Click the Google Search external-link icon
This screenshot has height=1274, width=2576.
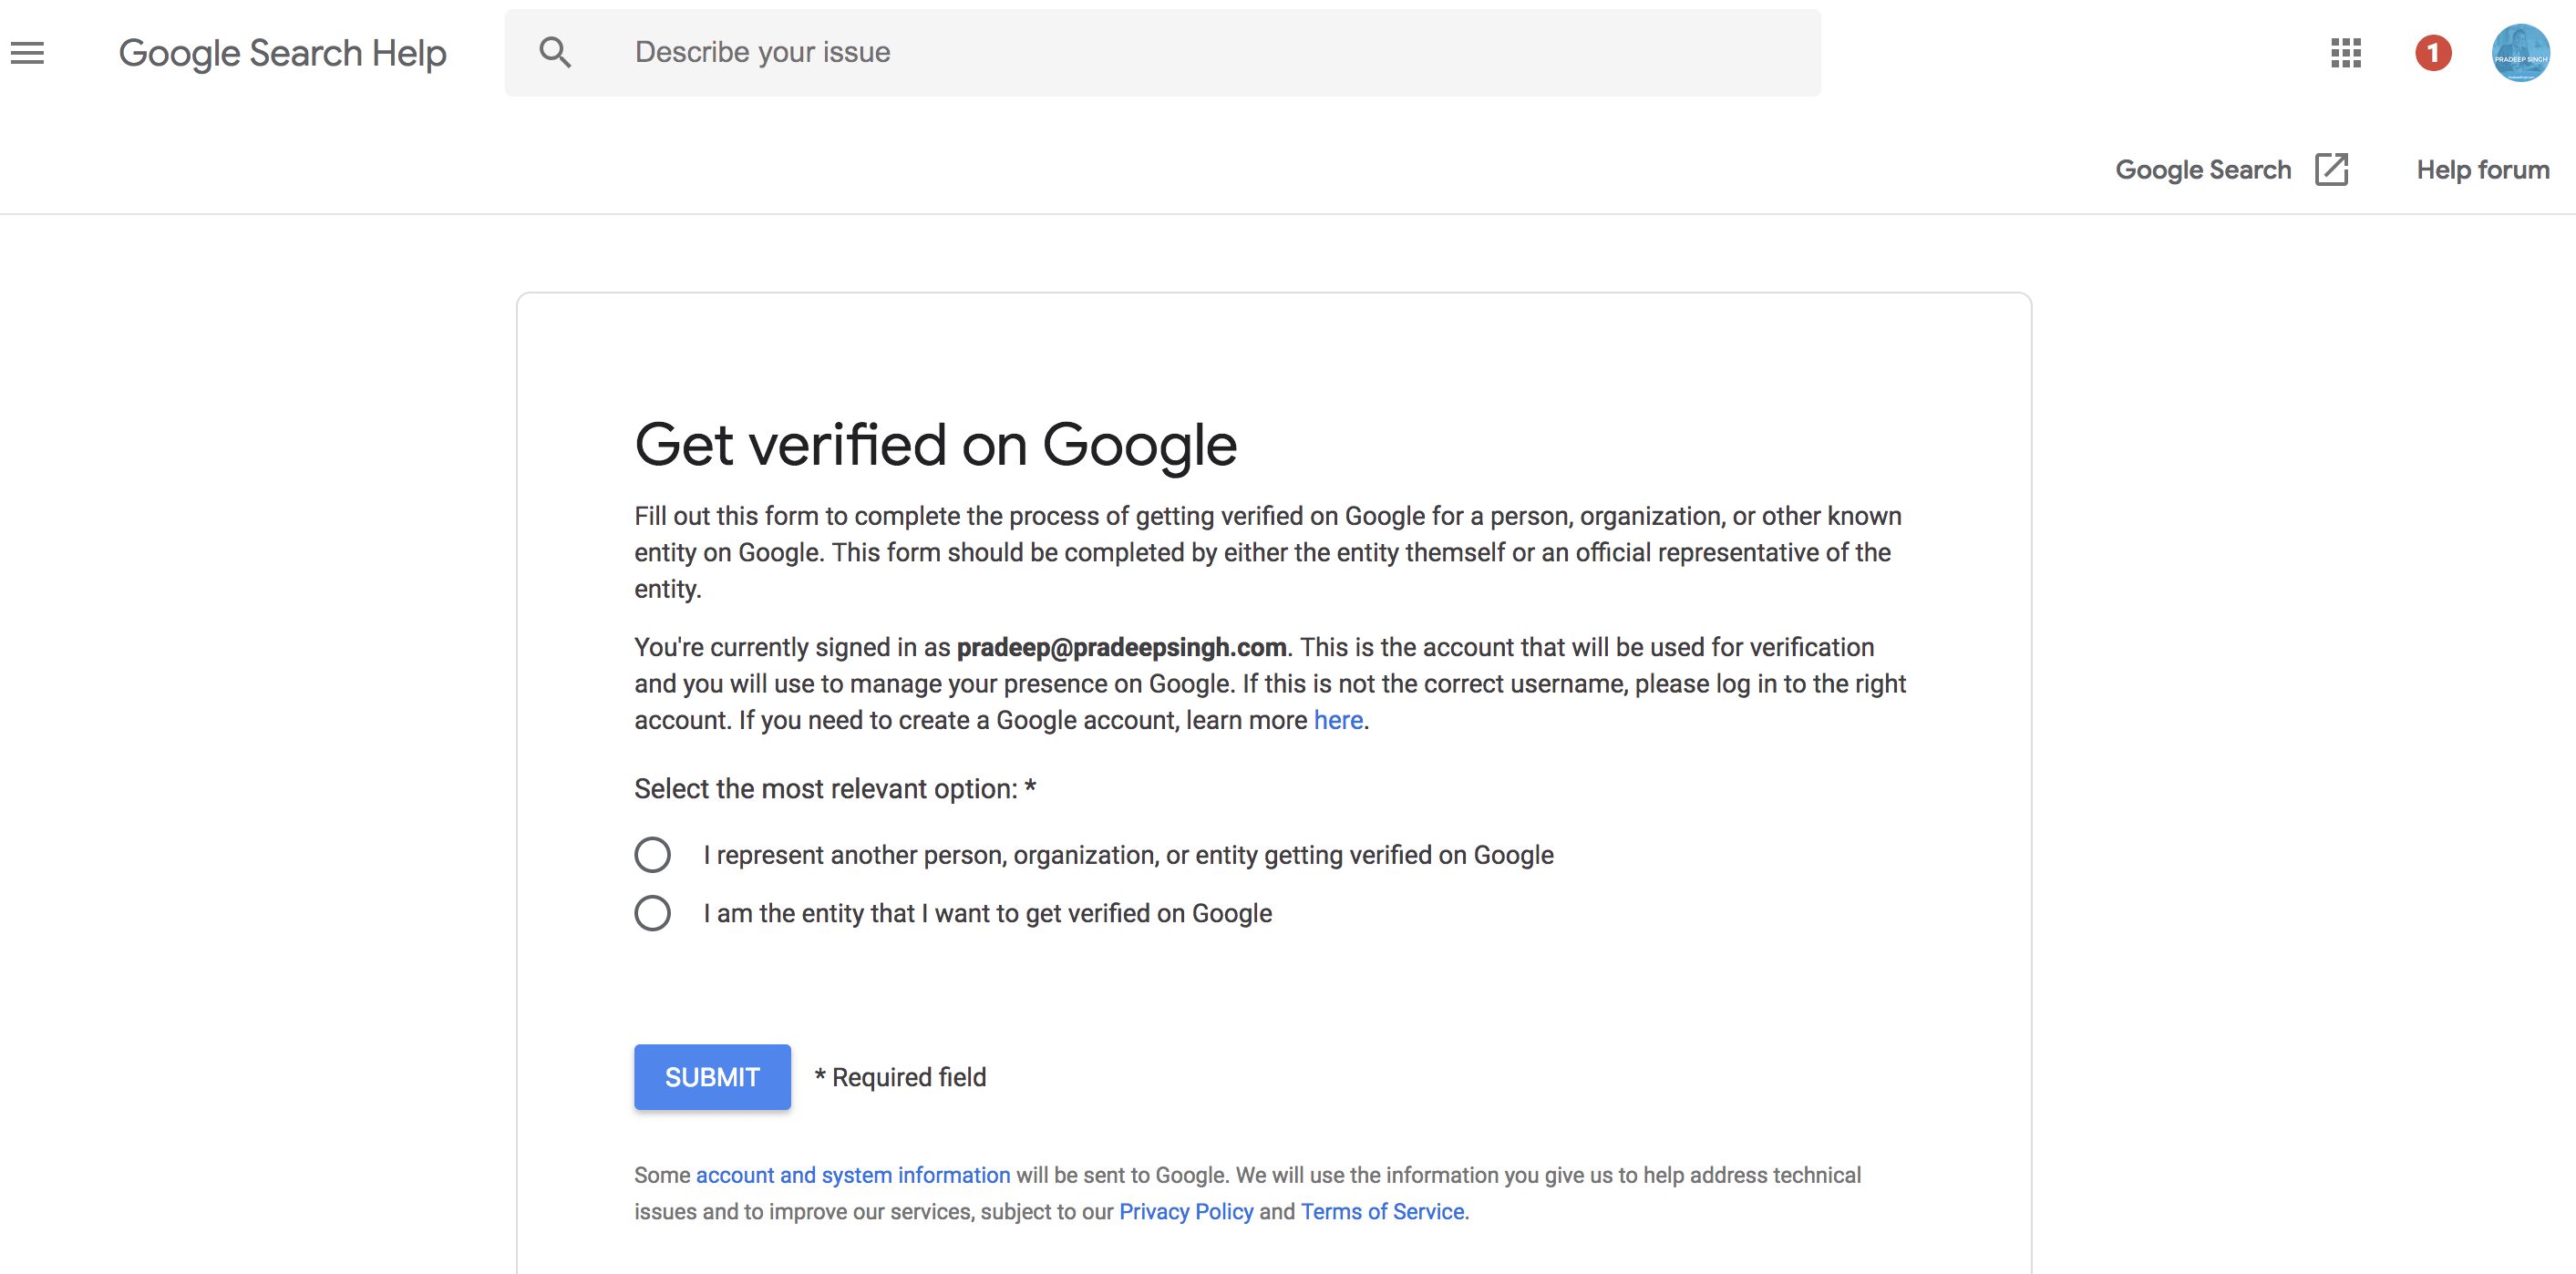(x=2331, y=170)
